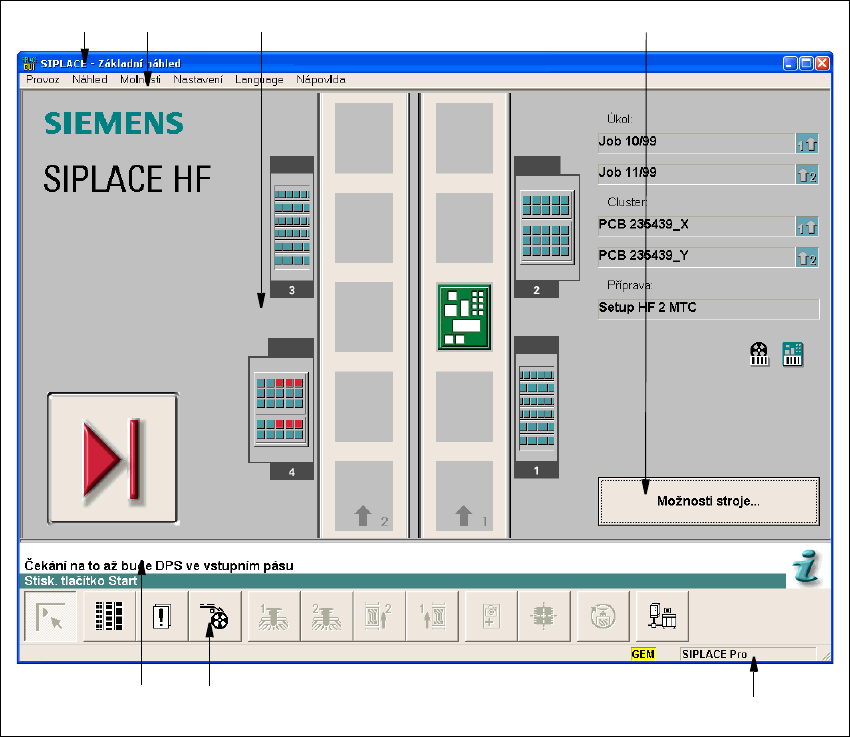Click the teal feeder setup icon at right
This screenshot has height=737, width=850.
coord(793,354)
